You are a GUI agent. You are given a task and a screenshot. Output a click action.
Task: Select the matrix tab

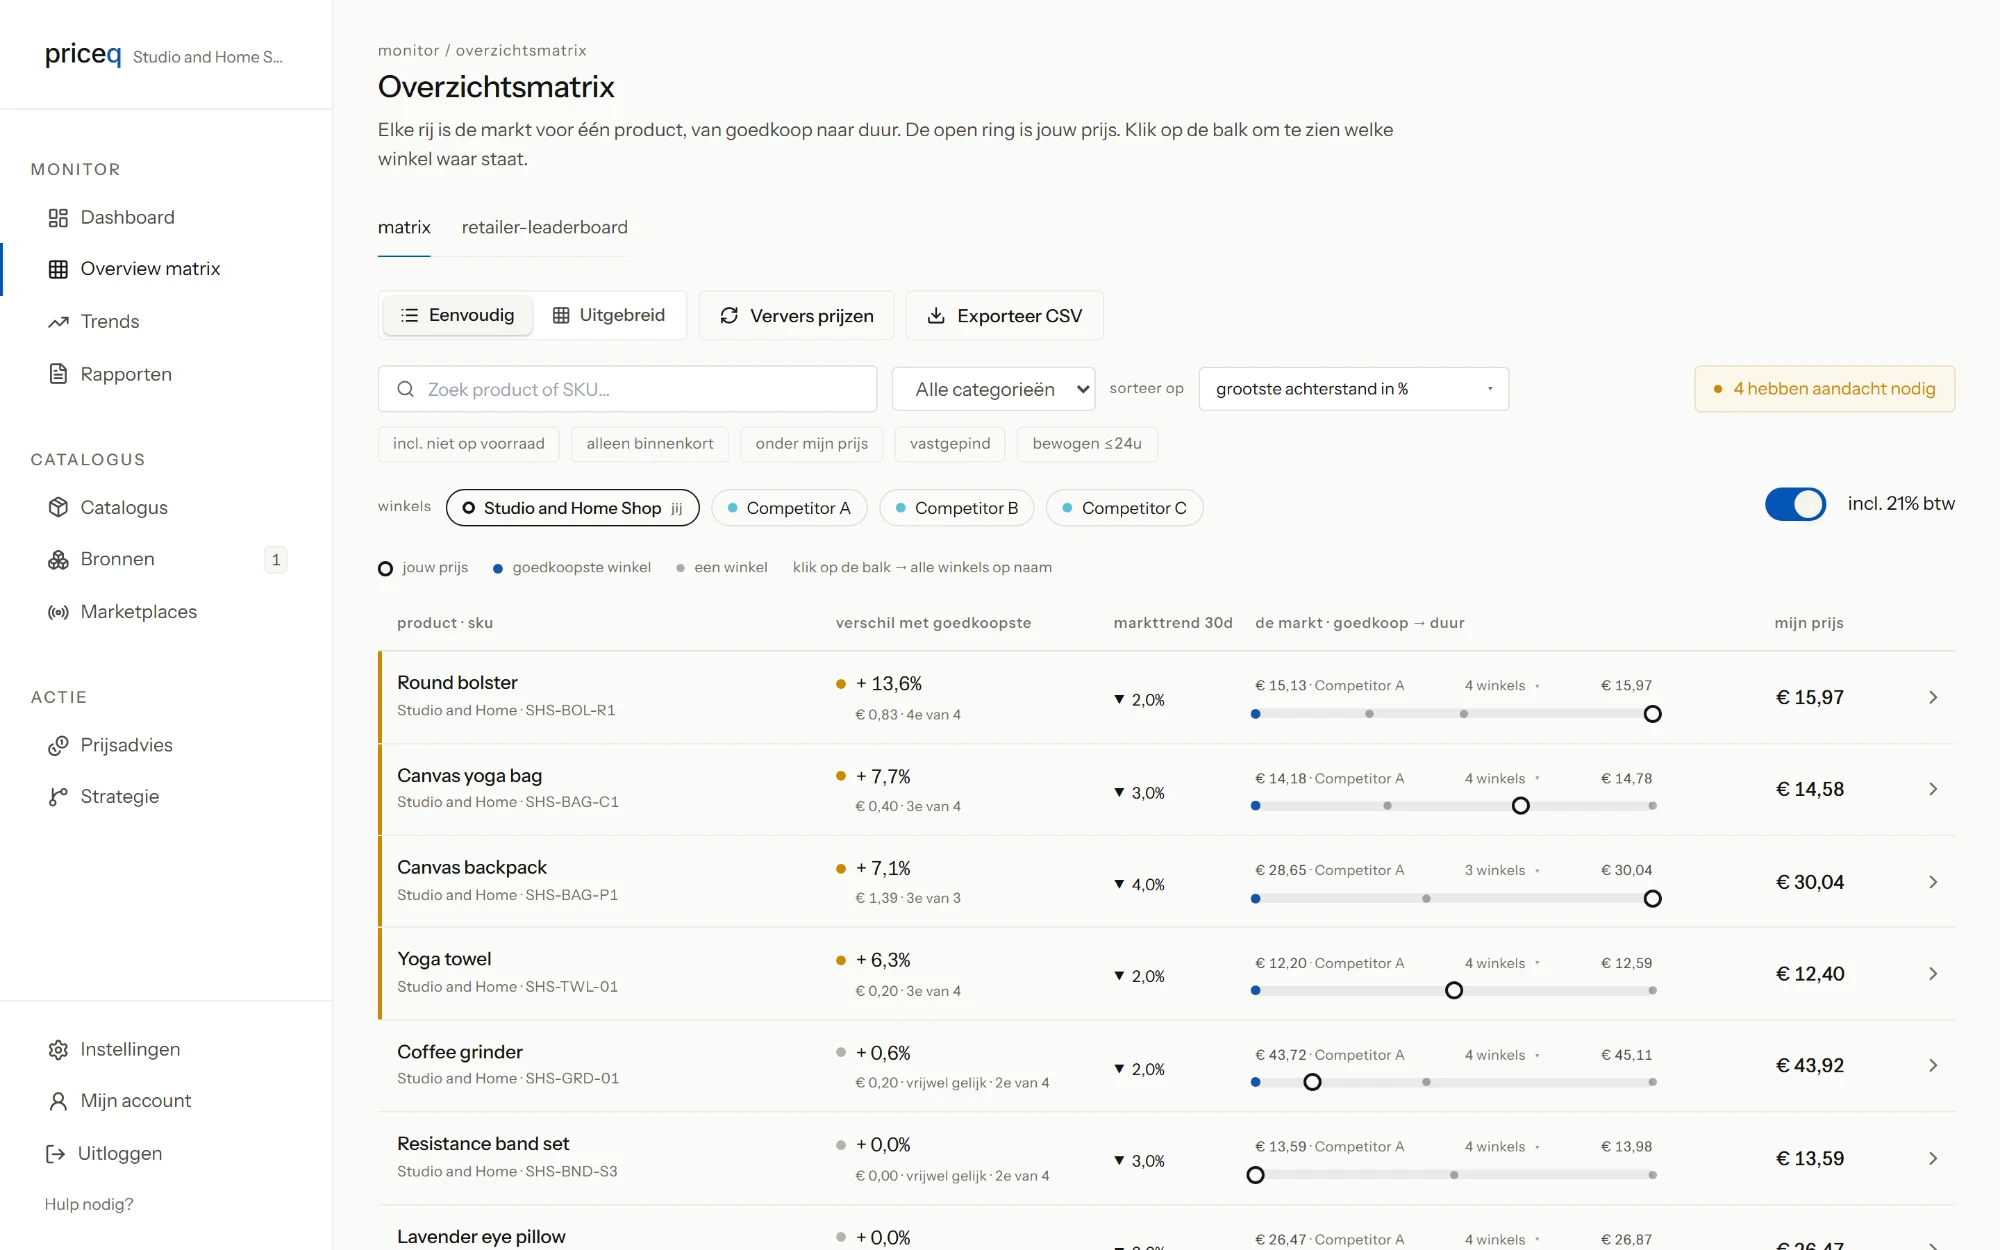[x=404, y=228]
